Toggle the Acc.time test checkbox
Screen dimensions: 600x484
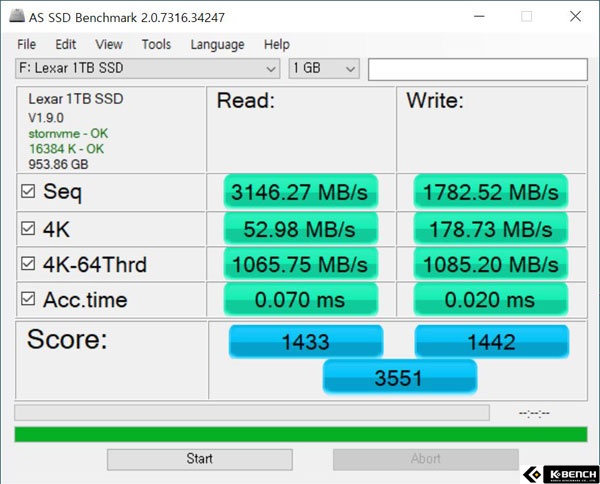tap(28, 299)
